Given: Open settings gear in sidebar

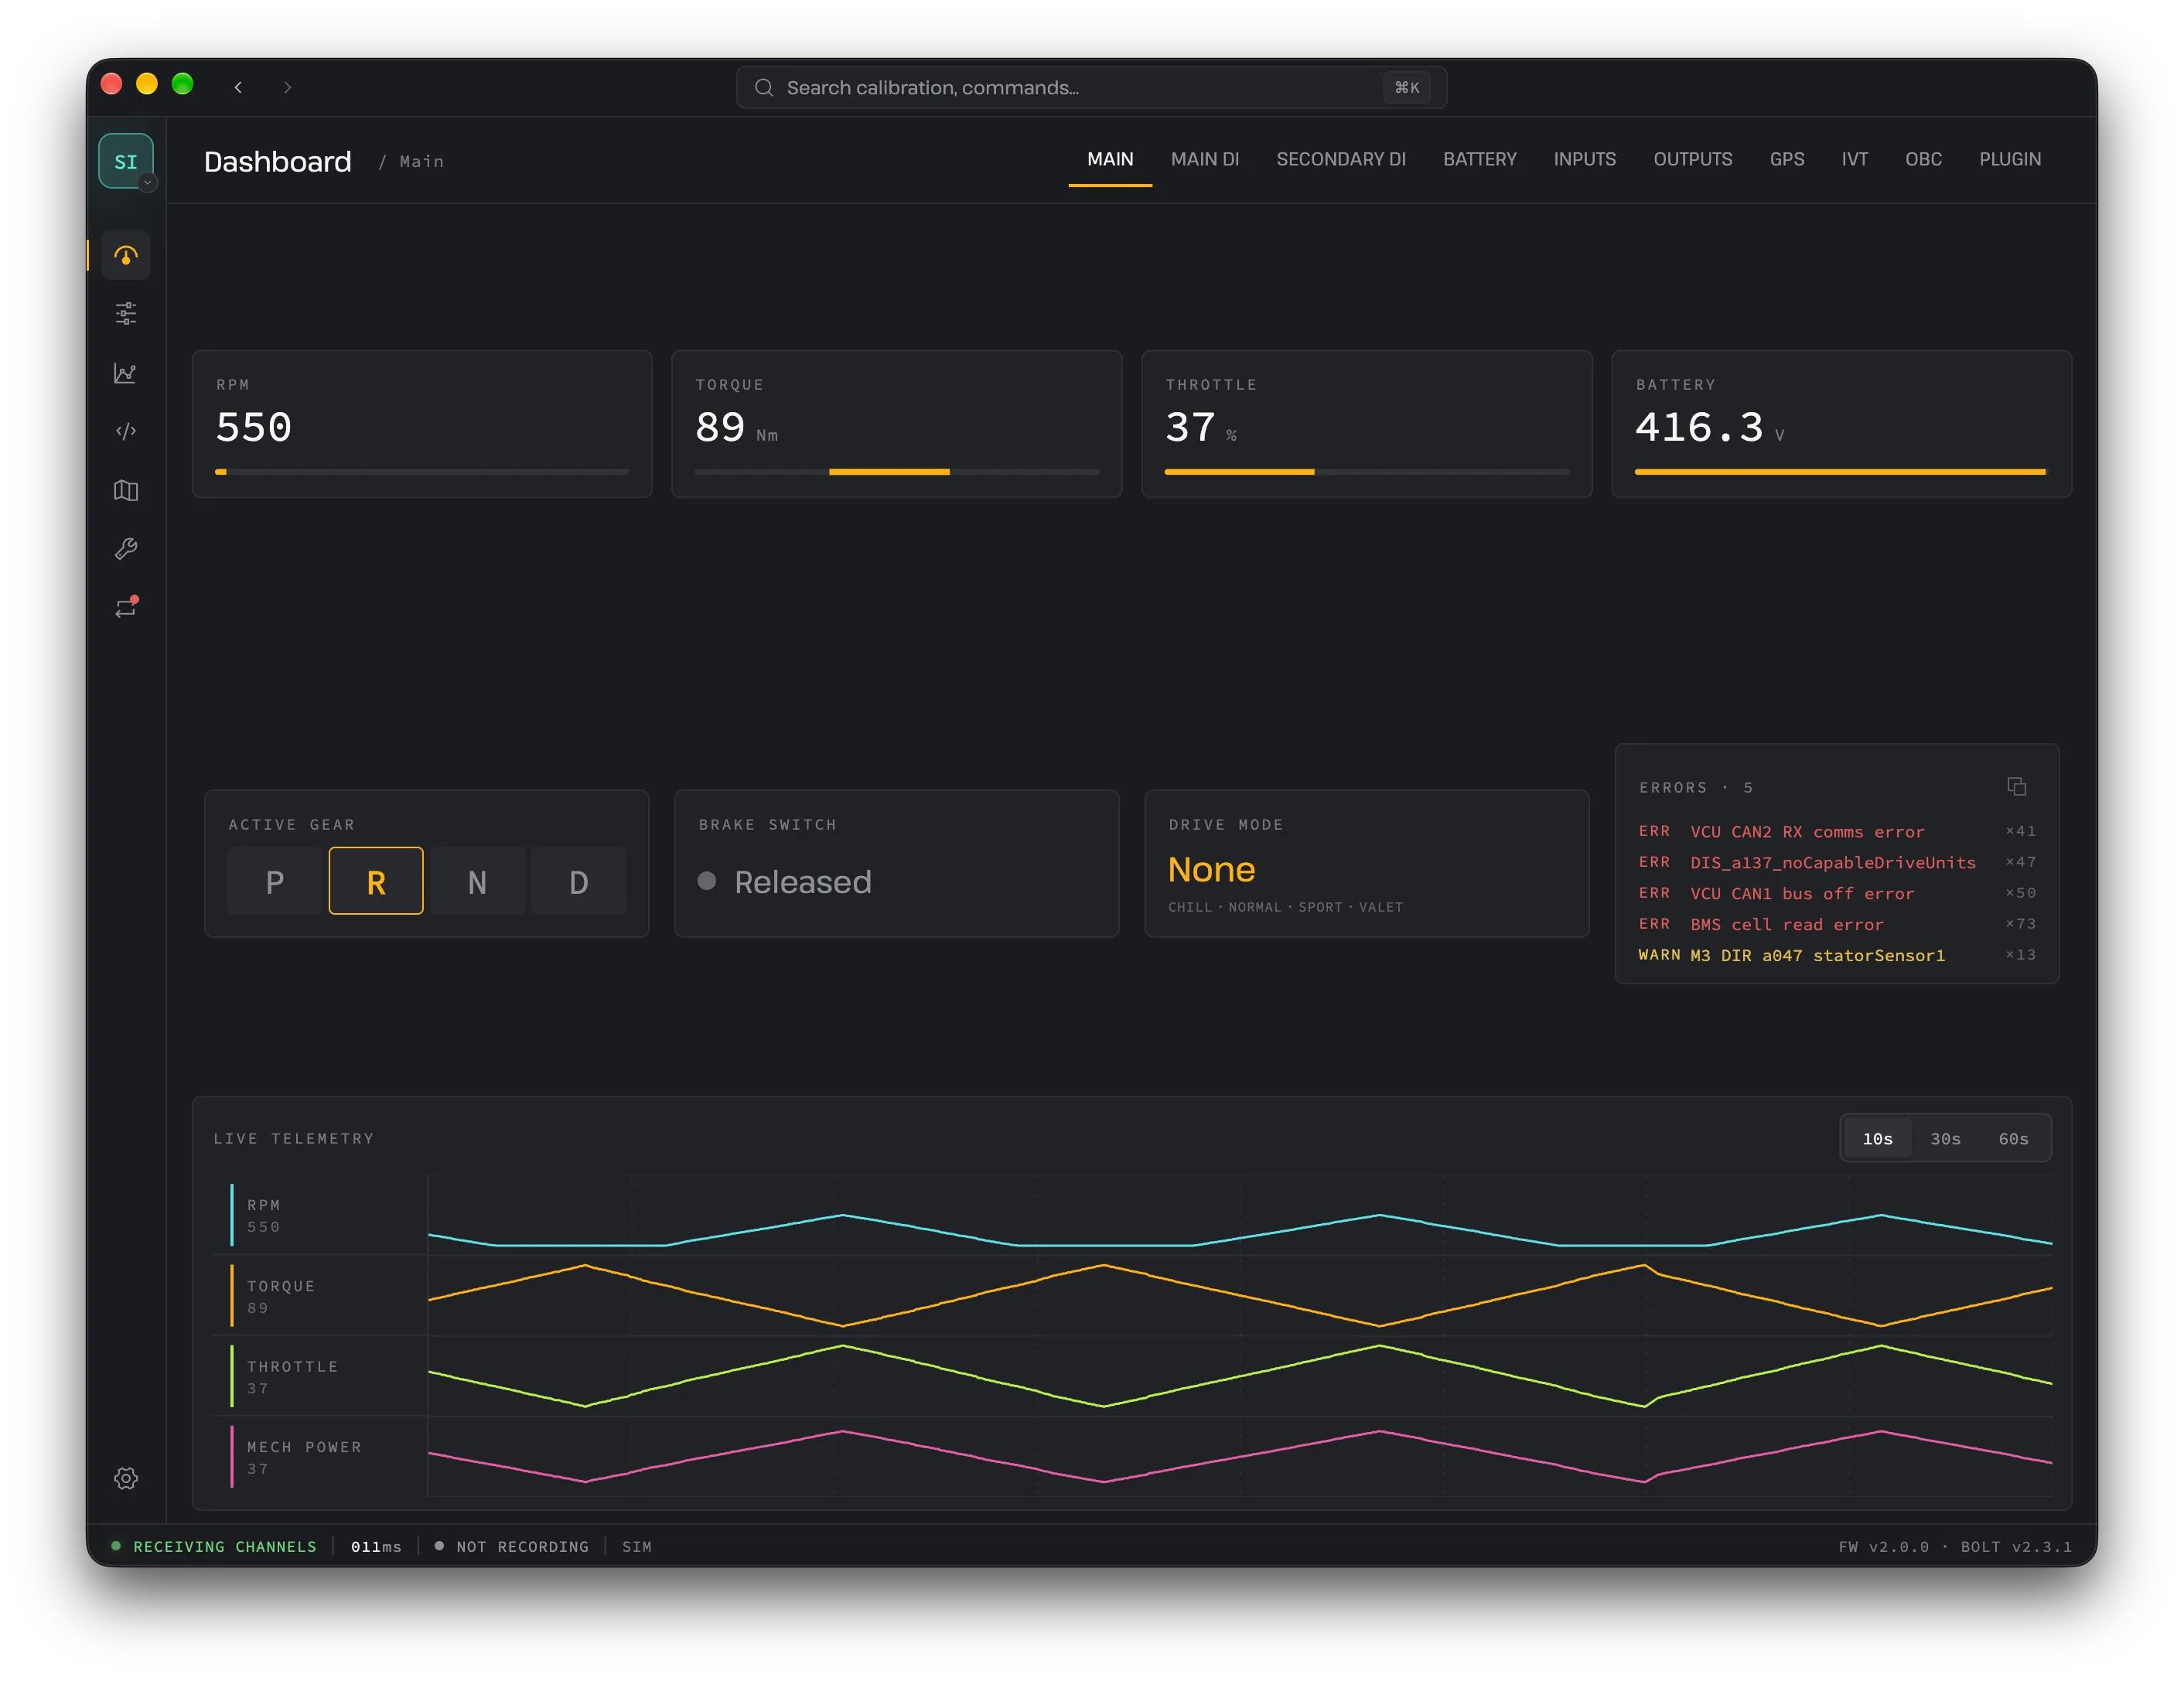Looking at the screenshot, I should [126, 1478].
